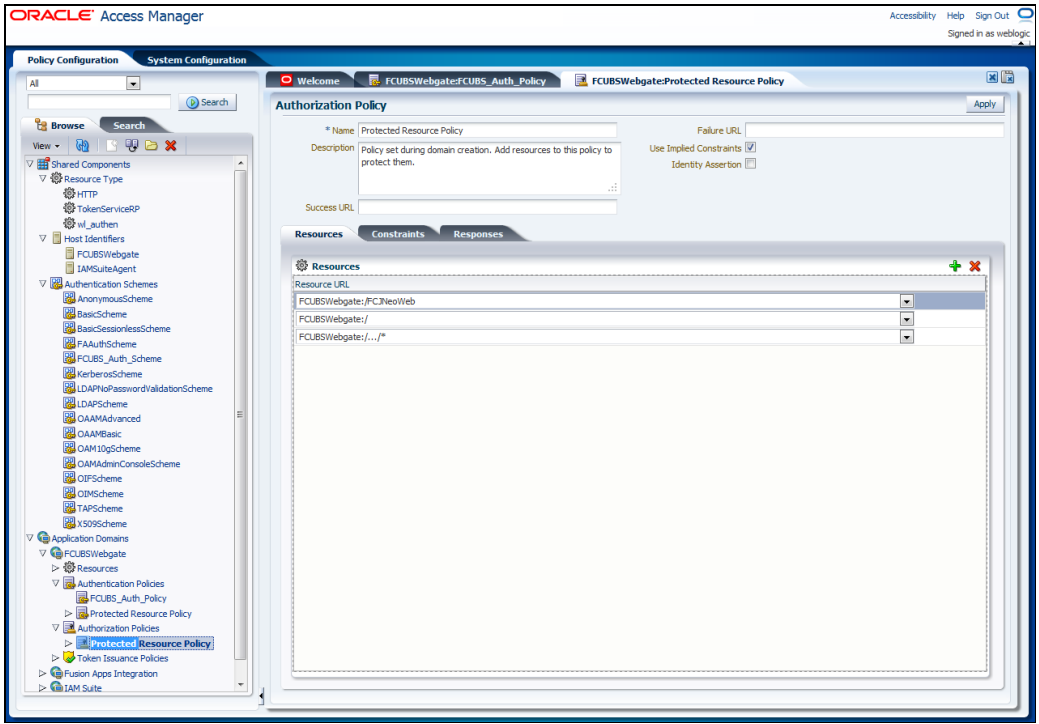Click the duplicate icon in Browse toolbar
The width and height of the screenshot is (1039, 724).
point(132,145)
